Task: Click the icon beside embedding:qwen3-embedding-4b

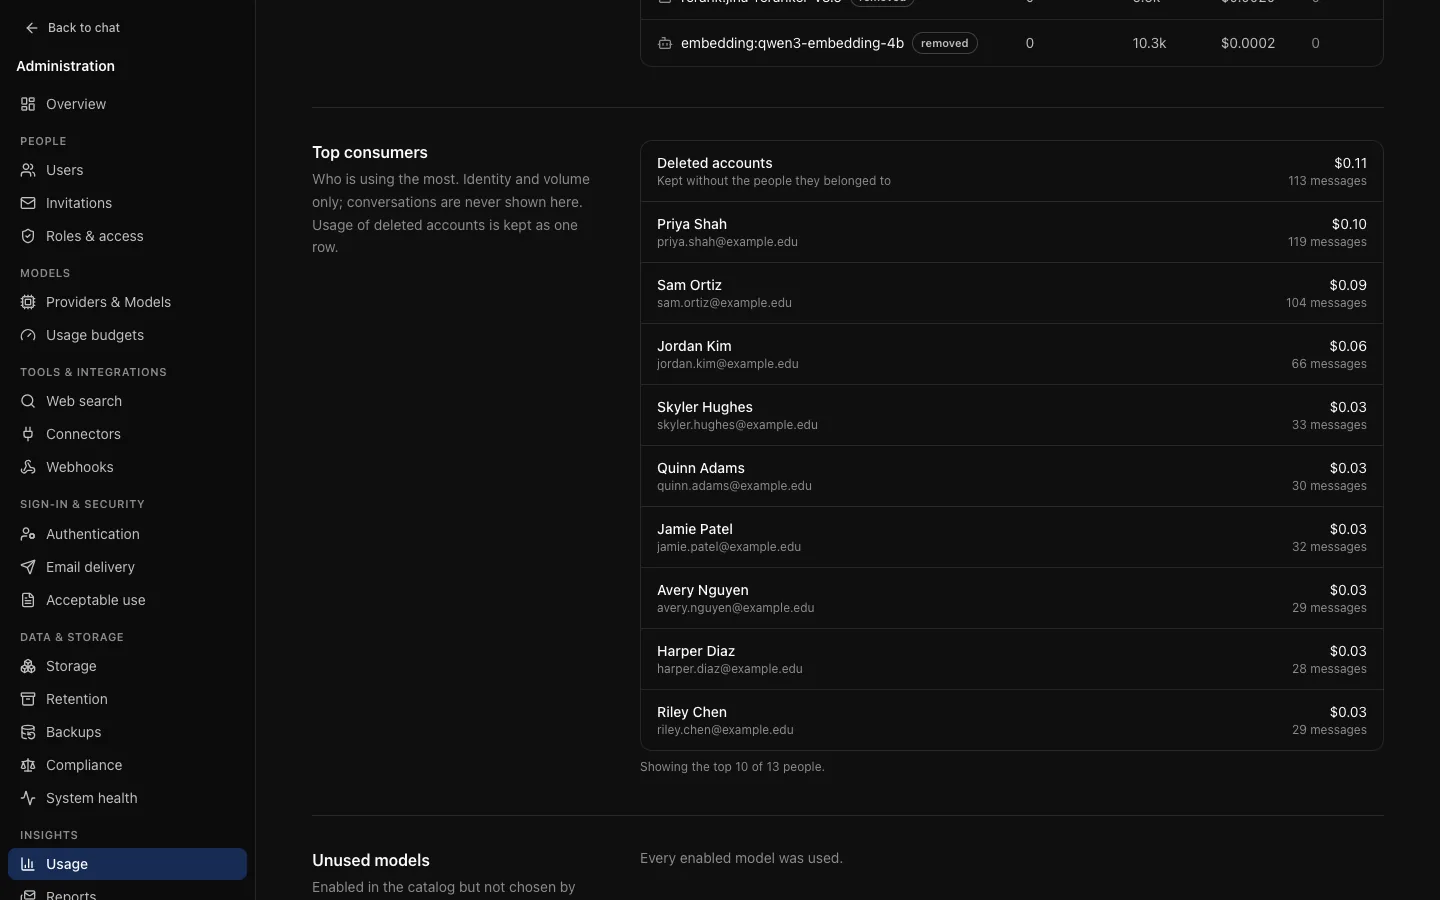Action: 665,43
